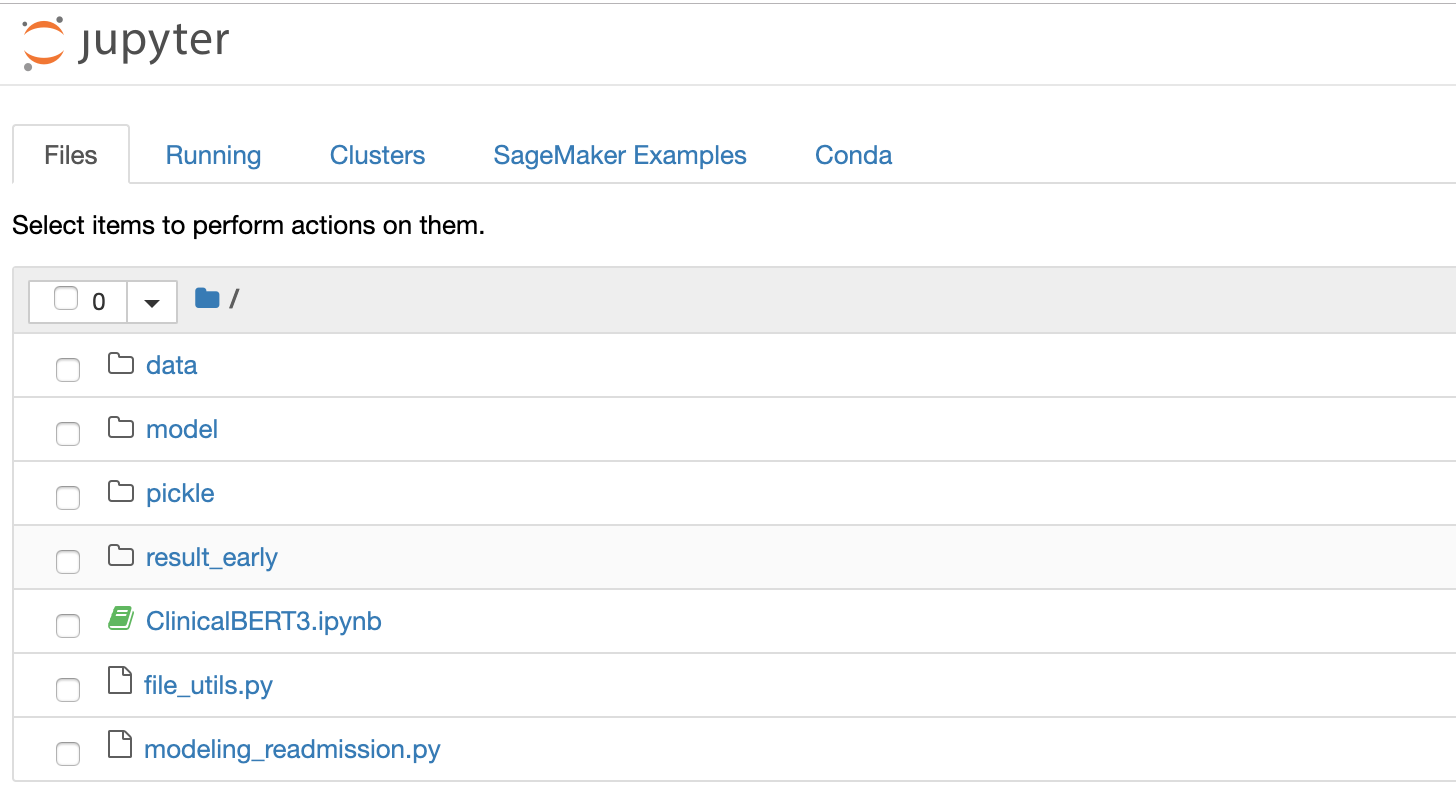Open the SageMaker Examples tab
1456x796 pixels.
click(x=620, y=155)
